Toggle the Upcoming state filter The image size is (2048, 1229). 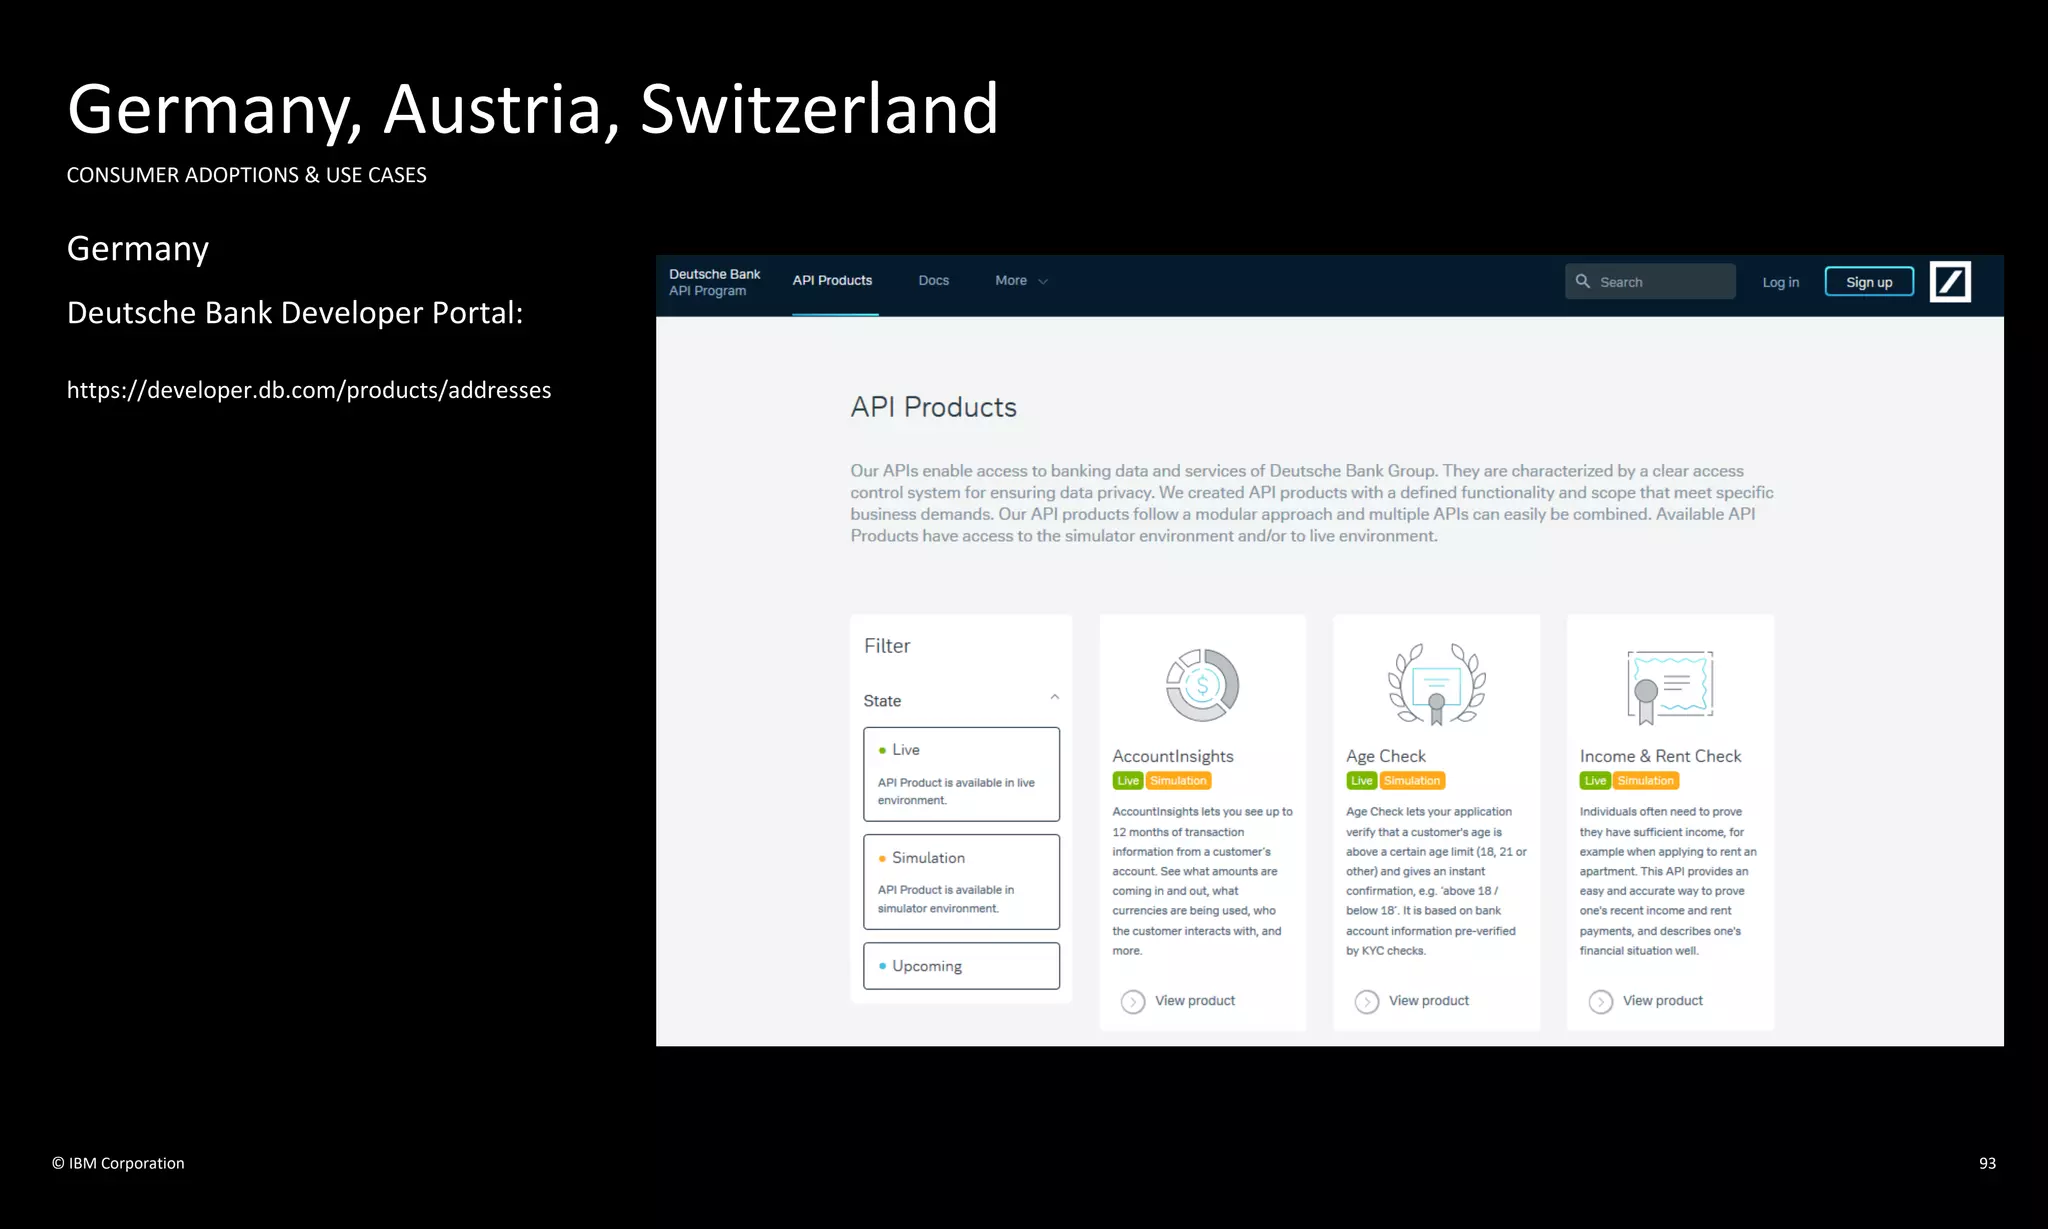click(961, 966)
